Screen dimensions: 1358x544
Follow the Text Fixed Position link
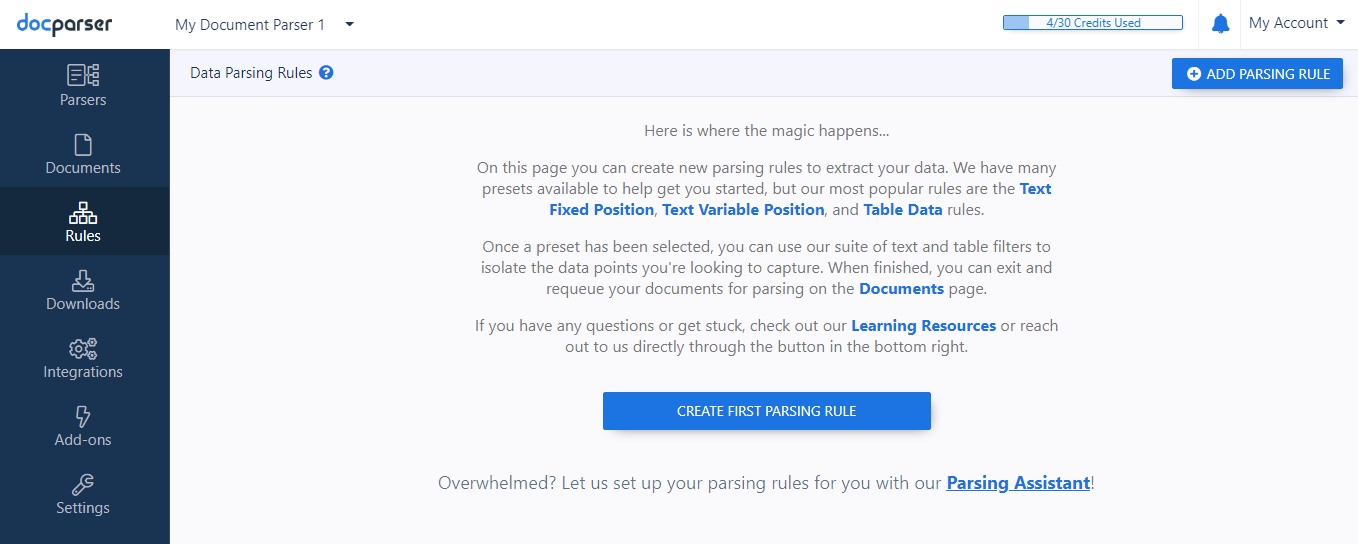tap(800, 199)
